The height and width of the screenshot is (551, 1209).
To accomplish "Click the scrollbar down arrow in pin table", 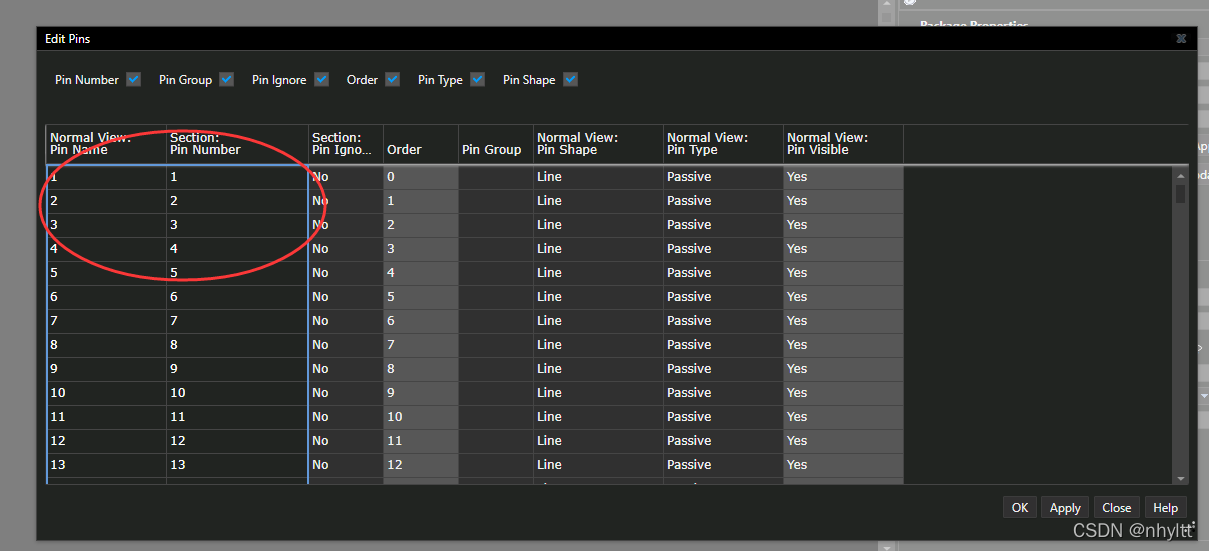I will pyautogui.click(x=1181, y=479).
